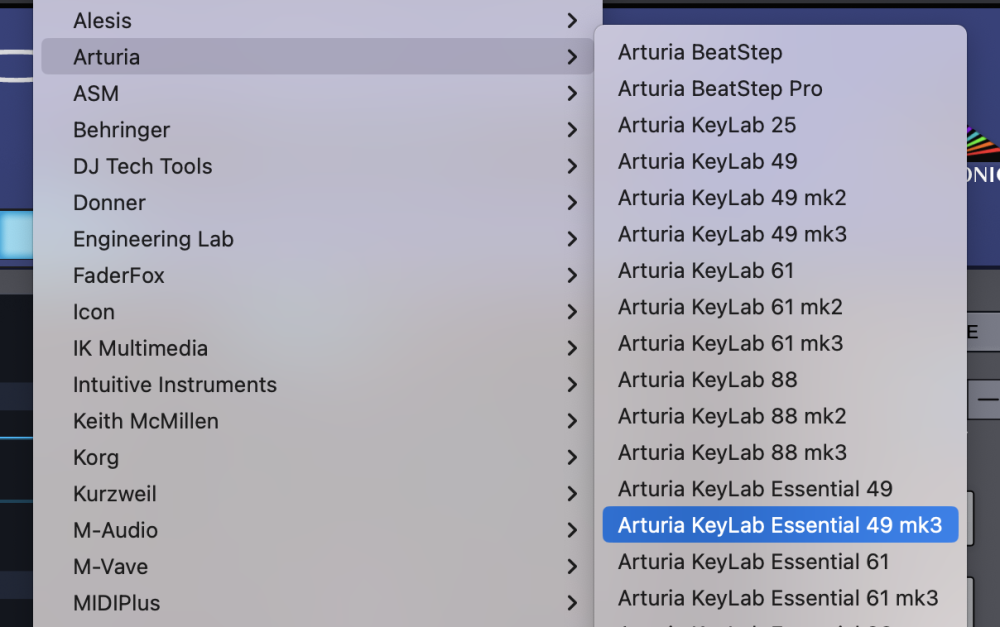Open the Behringer manufacturer submenu
This screenshot has width=1000, height=627.
(x=121, y=130)
